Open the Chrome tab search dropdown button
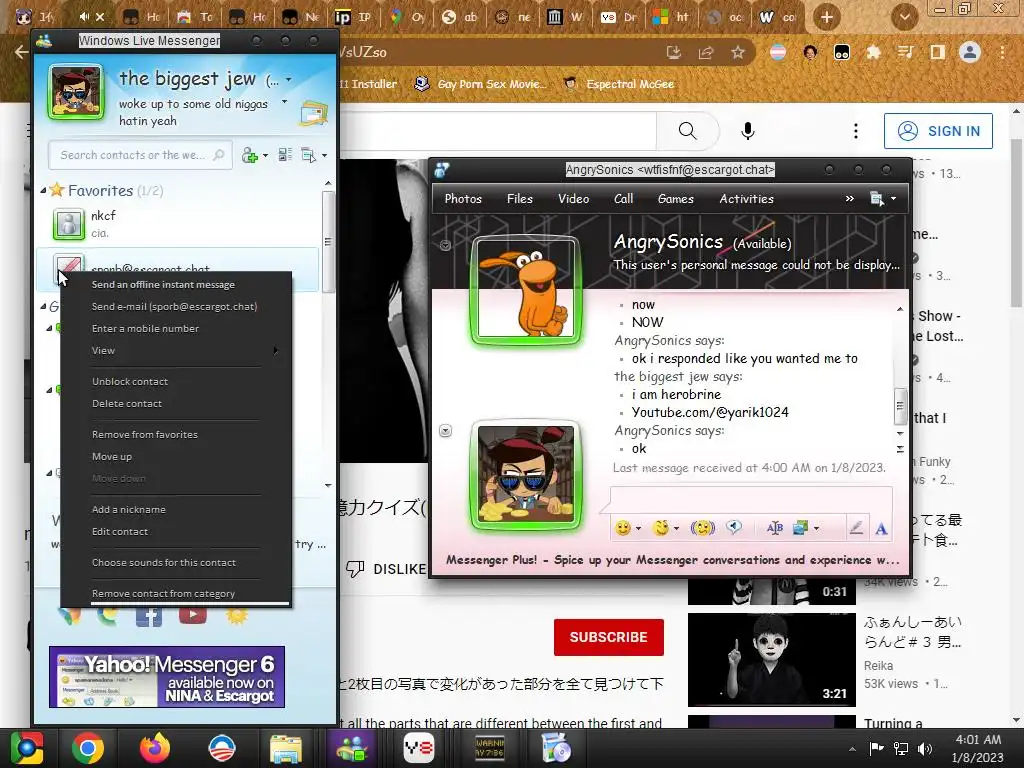1024x768 pixels. pos(904,18)
